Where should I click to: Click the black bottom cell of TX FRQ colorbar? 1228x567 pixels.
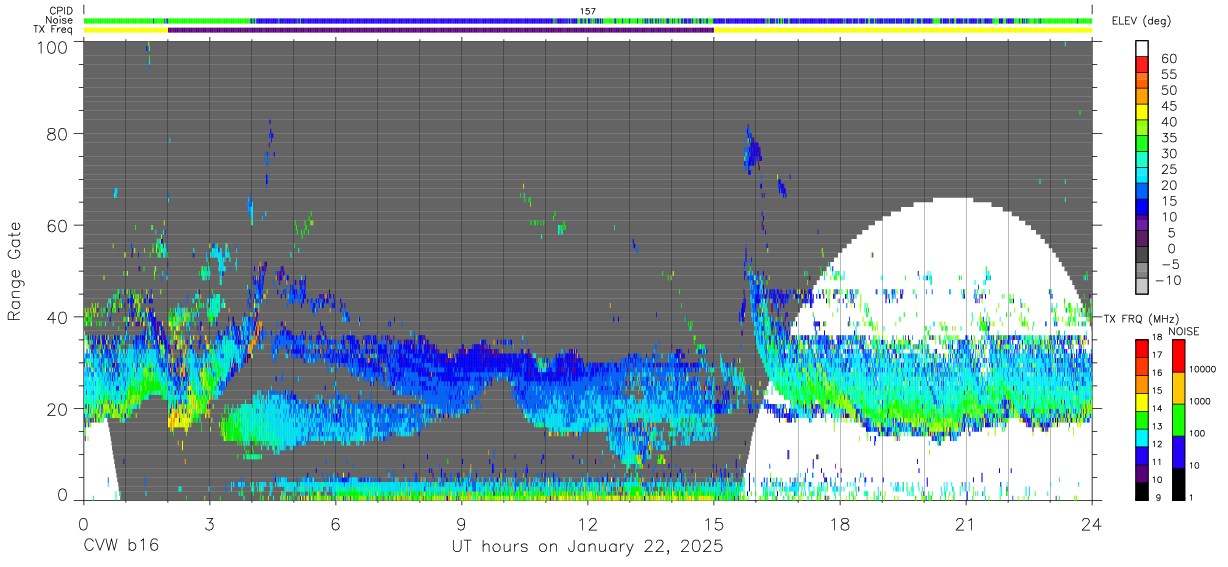click(x=1144, y=489)
